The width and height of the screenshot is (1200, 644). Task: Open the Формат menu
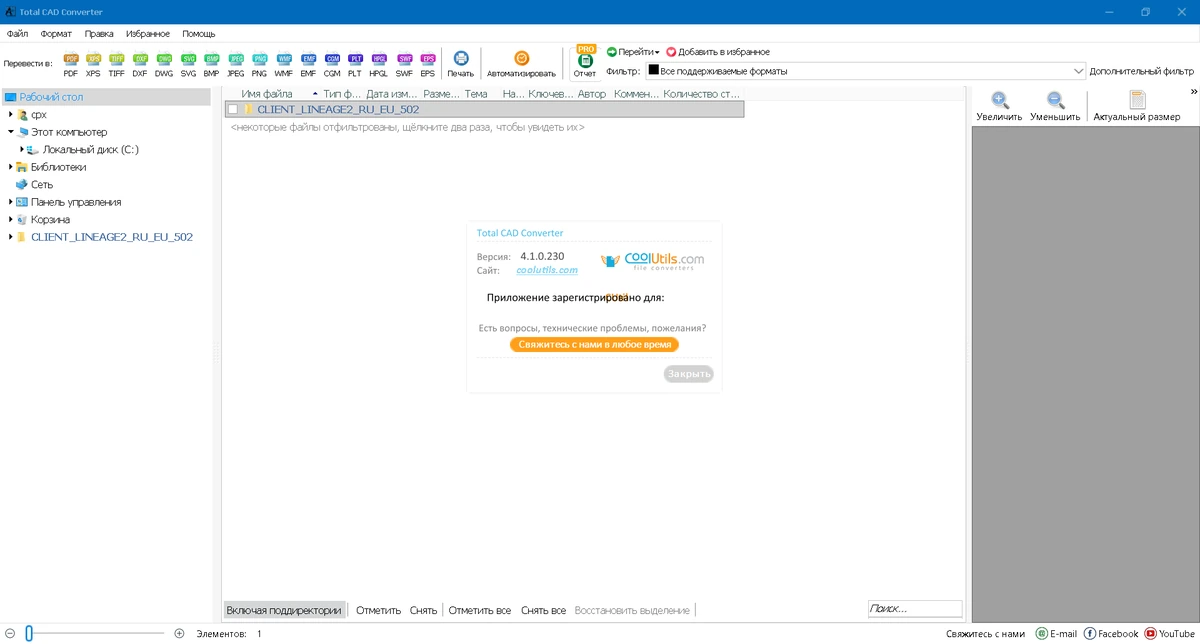pos(56,34)
